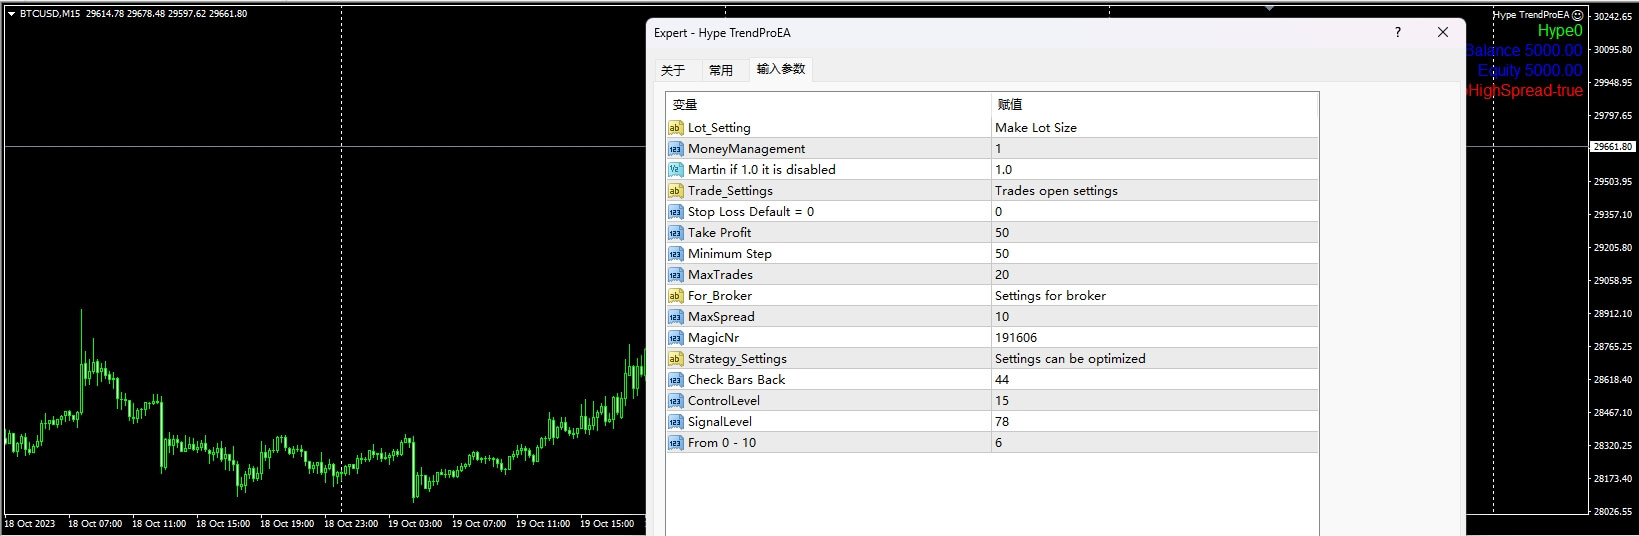The width and height of the screenshot is (1639, 536).
Task: Click the Strategy_Settings string icon
Action: pyautogui.click(x=675, y=359)
